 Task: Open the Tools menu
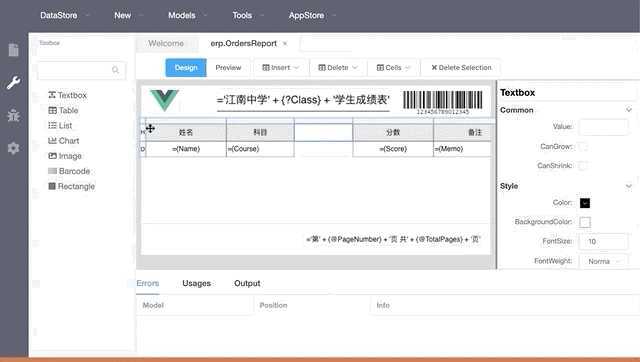coord(248,16)
